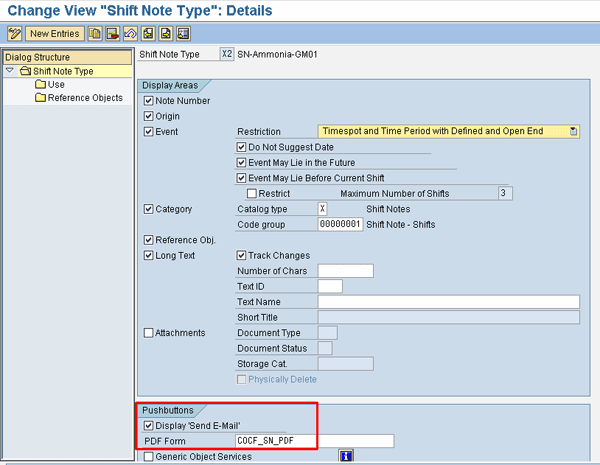Open the Restriction dropdown list

coord(573,131)
